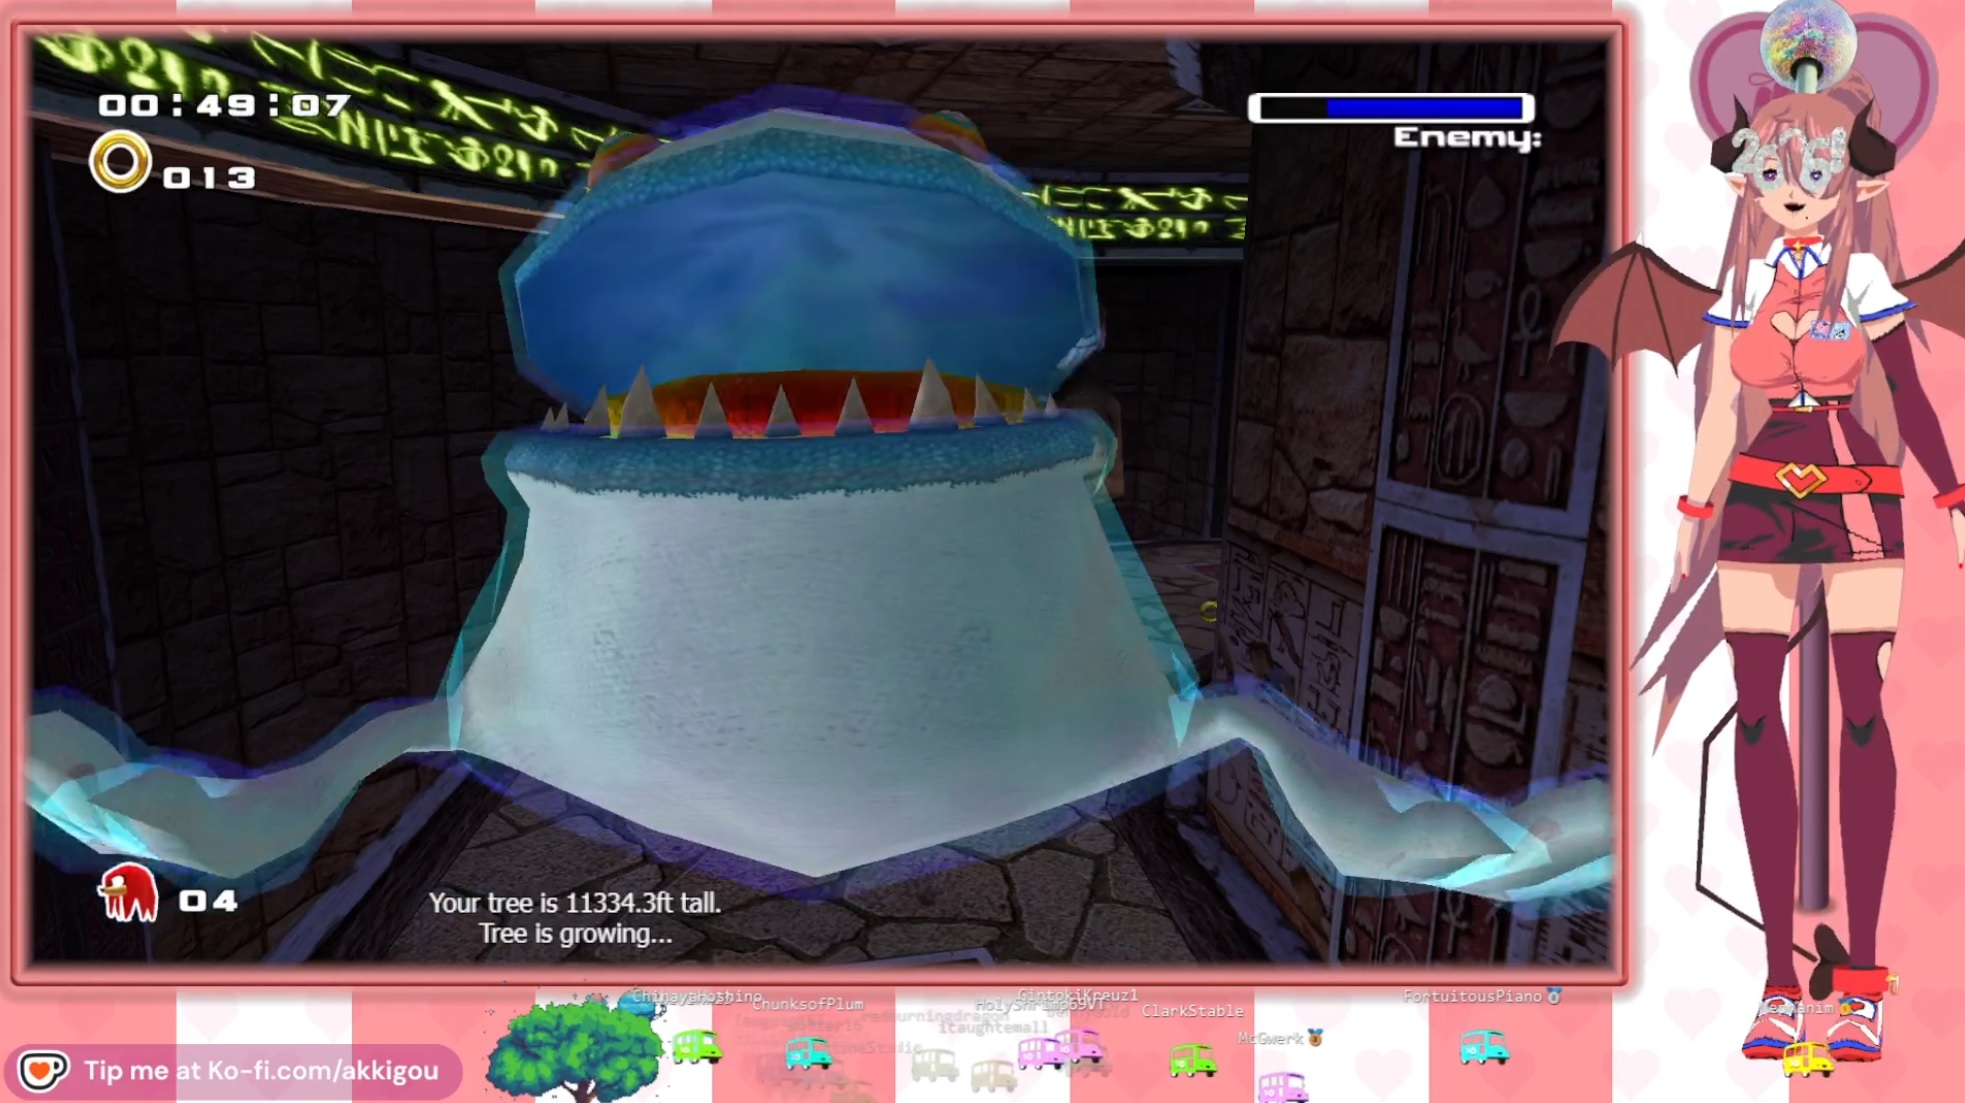The height and width of the screenshot is (1103, 1965).
Task: Click the Knuckles lives icon
Action: click(x=128, y=892)
